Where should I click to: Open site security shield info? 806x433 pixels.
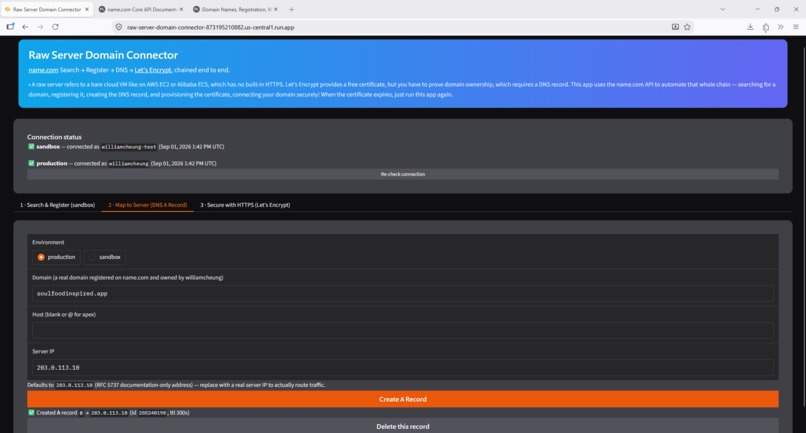click(119, 27)
